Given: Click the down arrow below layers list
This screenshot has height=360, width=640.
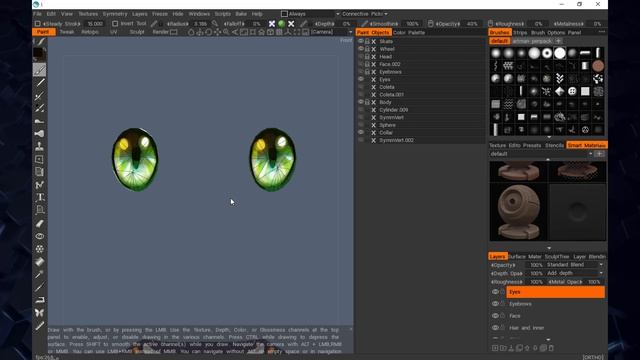Looking at the screenshot, I should click(x=548, y=340).
